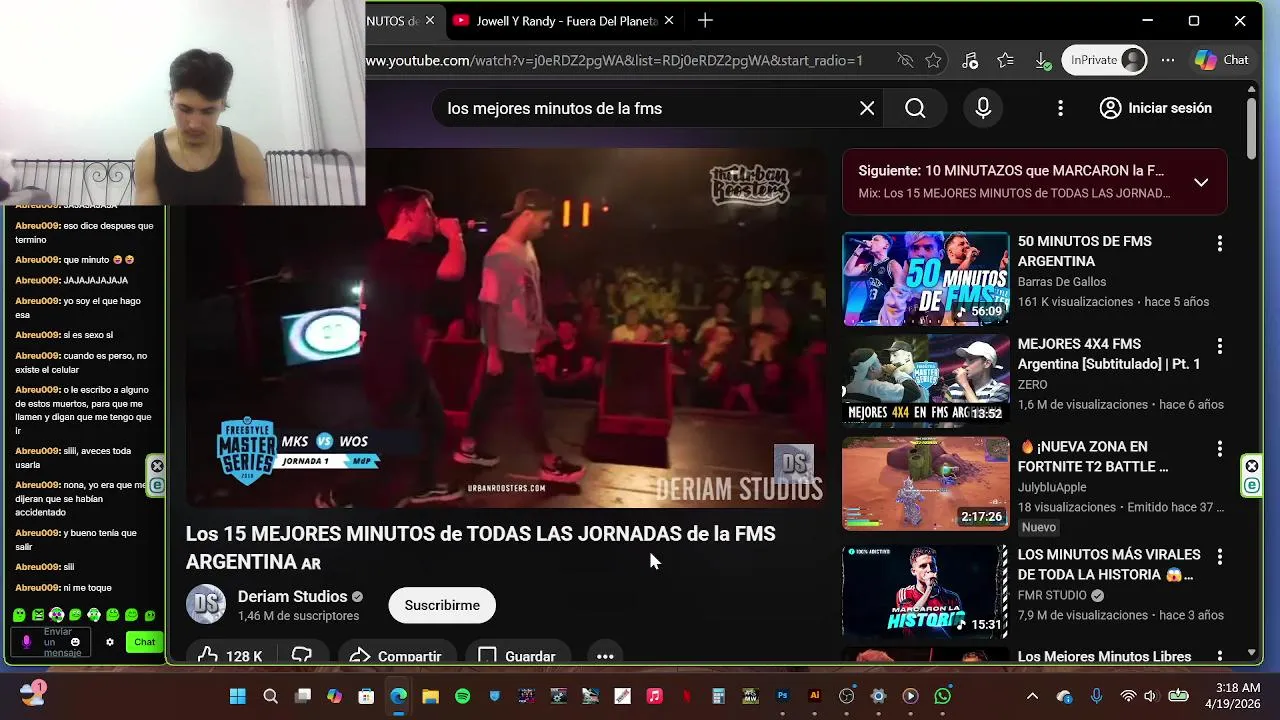Open the Edge favorites list icon
Viewport: 1280px width, 720px height.
tap(1005, 60)
